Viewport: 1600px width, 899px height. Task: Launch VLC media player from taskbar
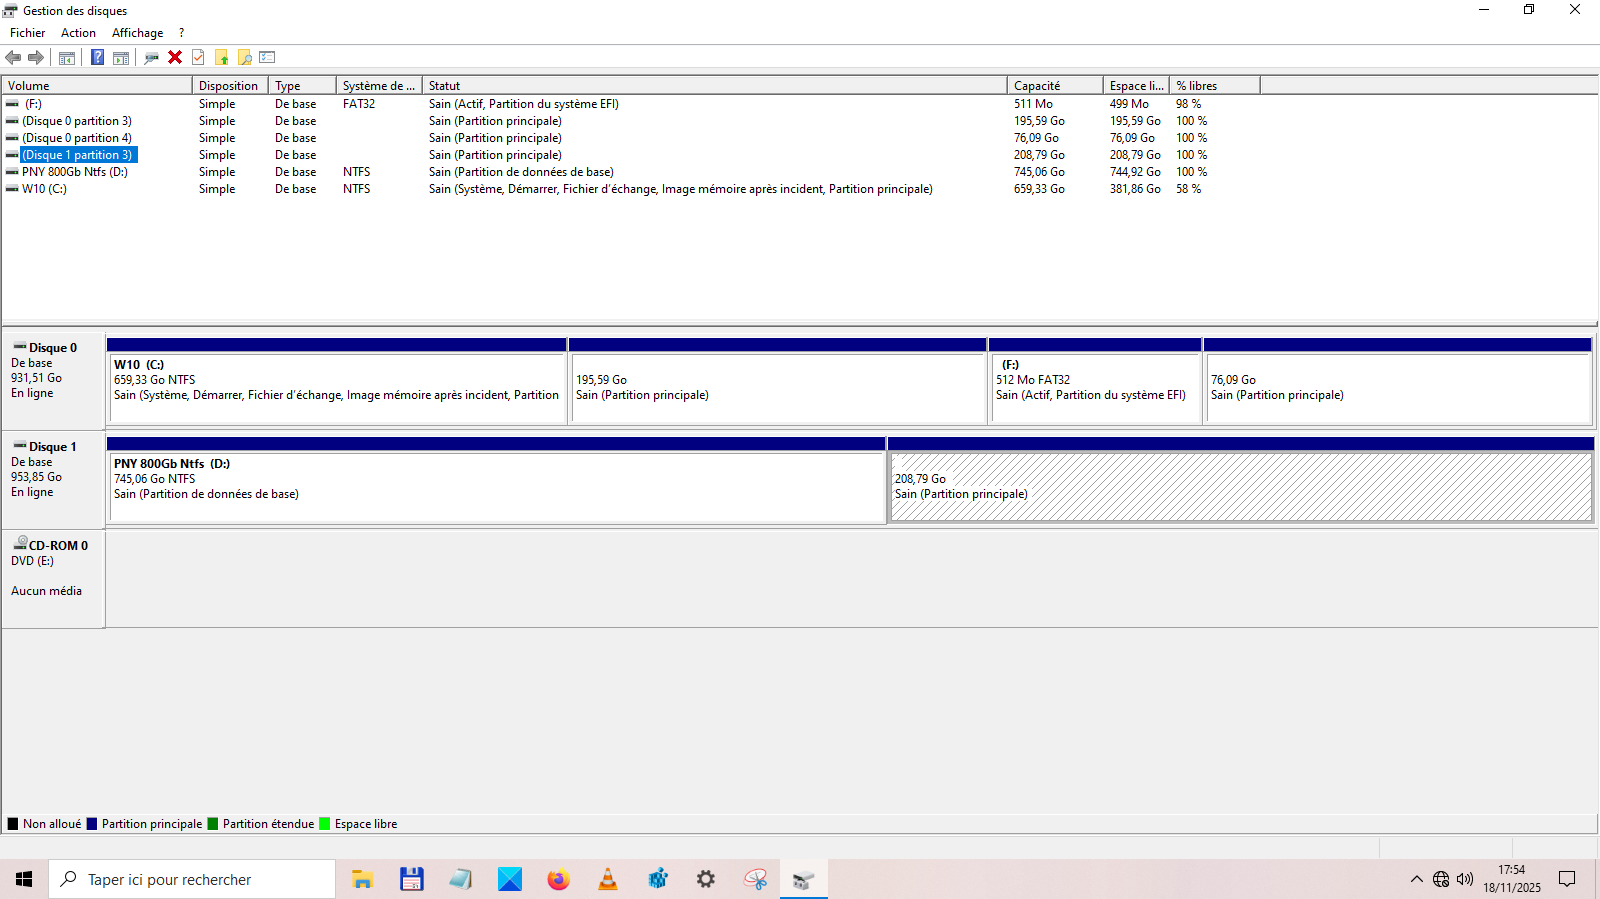click(x=607, y=879)
